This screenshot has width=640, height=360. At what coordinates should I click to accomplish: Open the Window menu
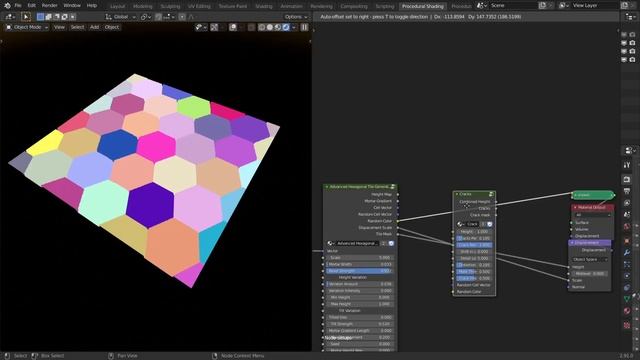(72, 6)
